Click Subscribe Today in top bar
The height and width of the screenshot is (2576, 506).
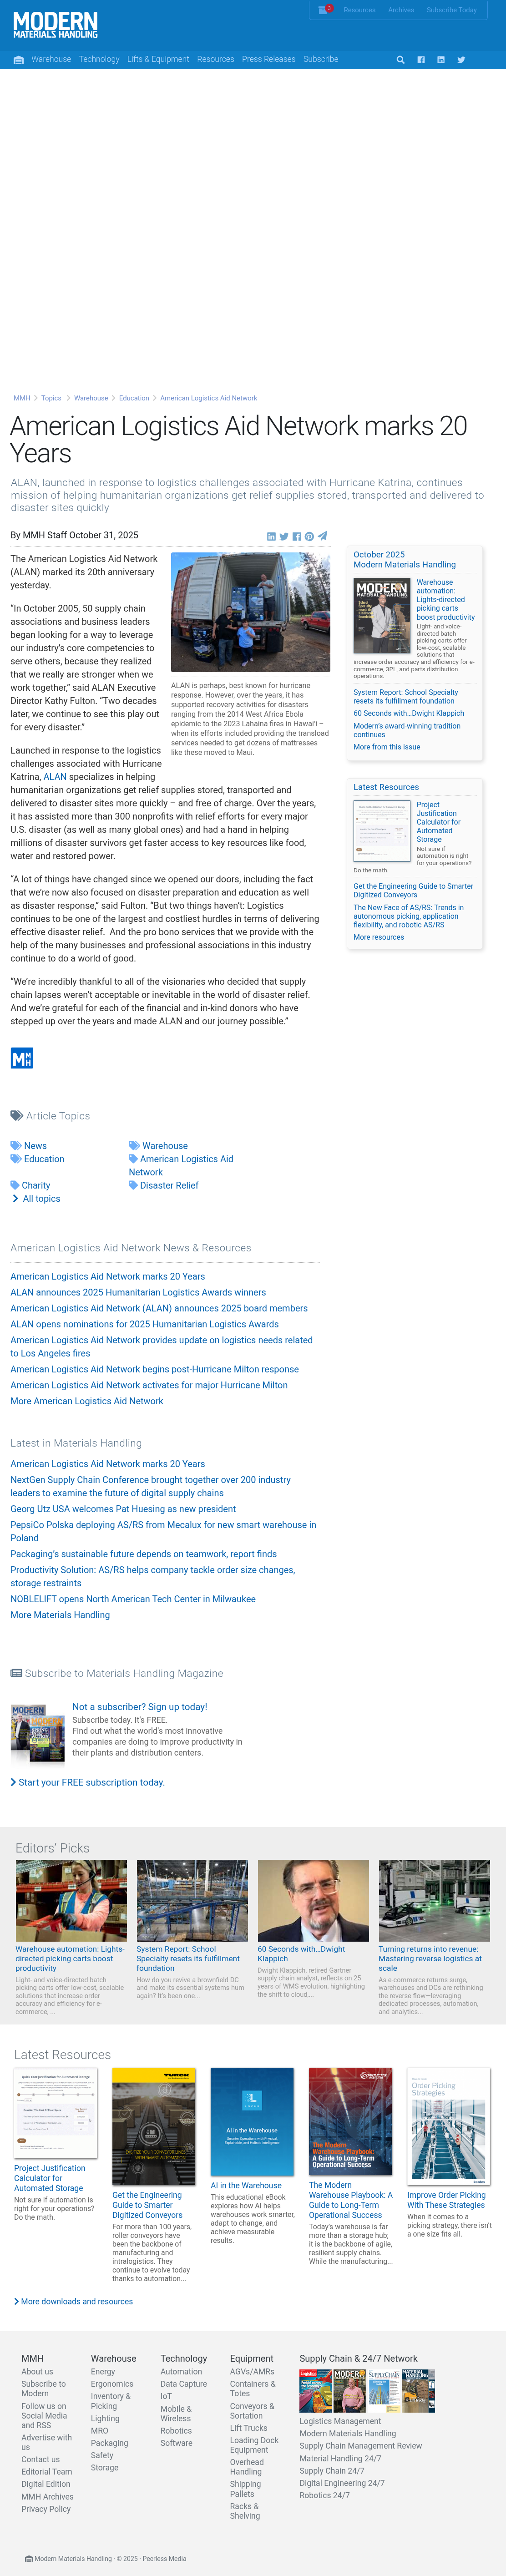click(x=452, y=10)
